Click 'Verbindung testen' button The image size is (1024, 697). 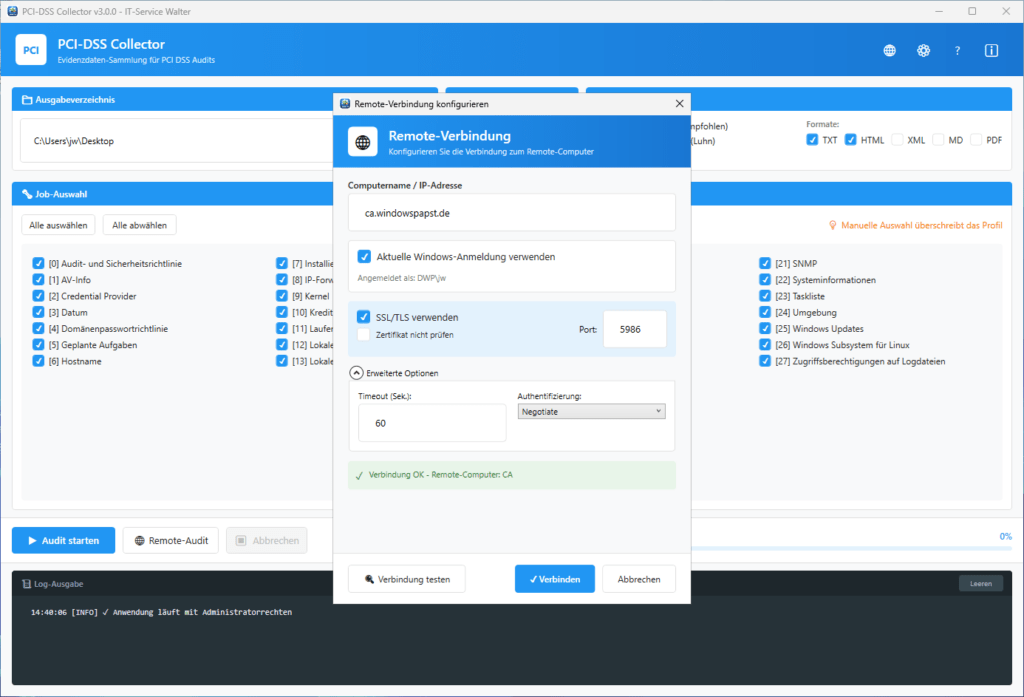[406, 578]
